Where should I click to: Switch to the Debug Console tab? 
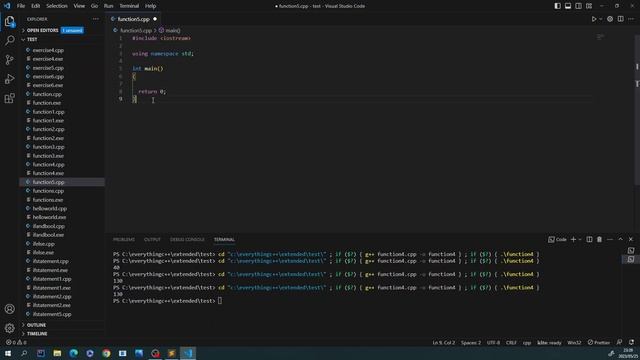coord(187,240)
